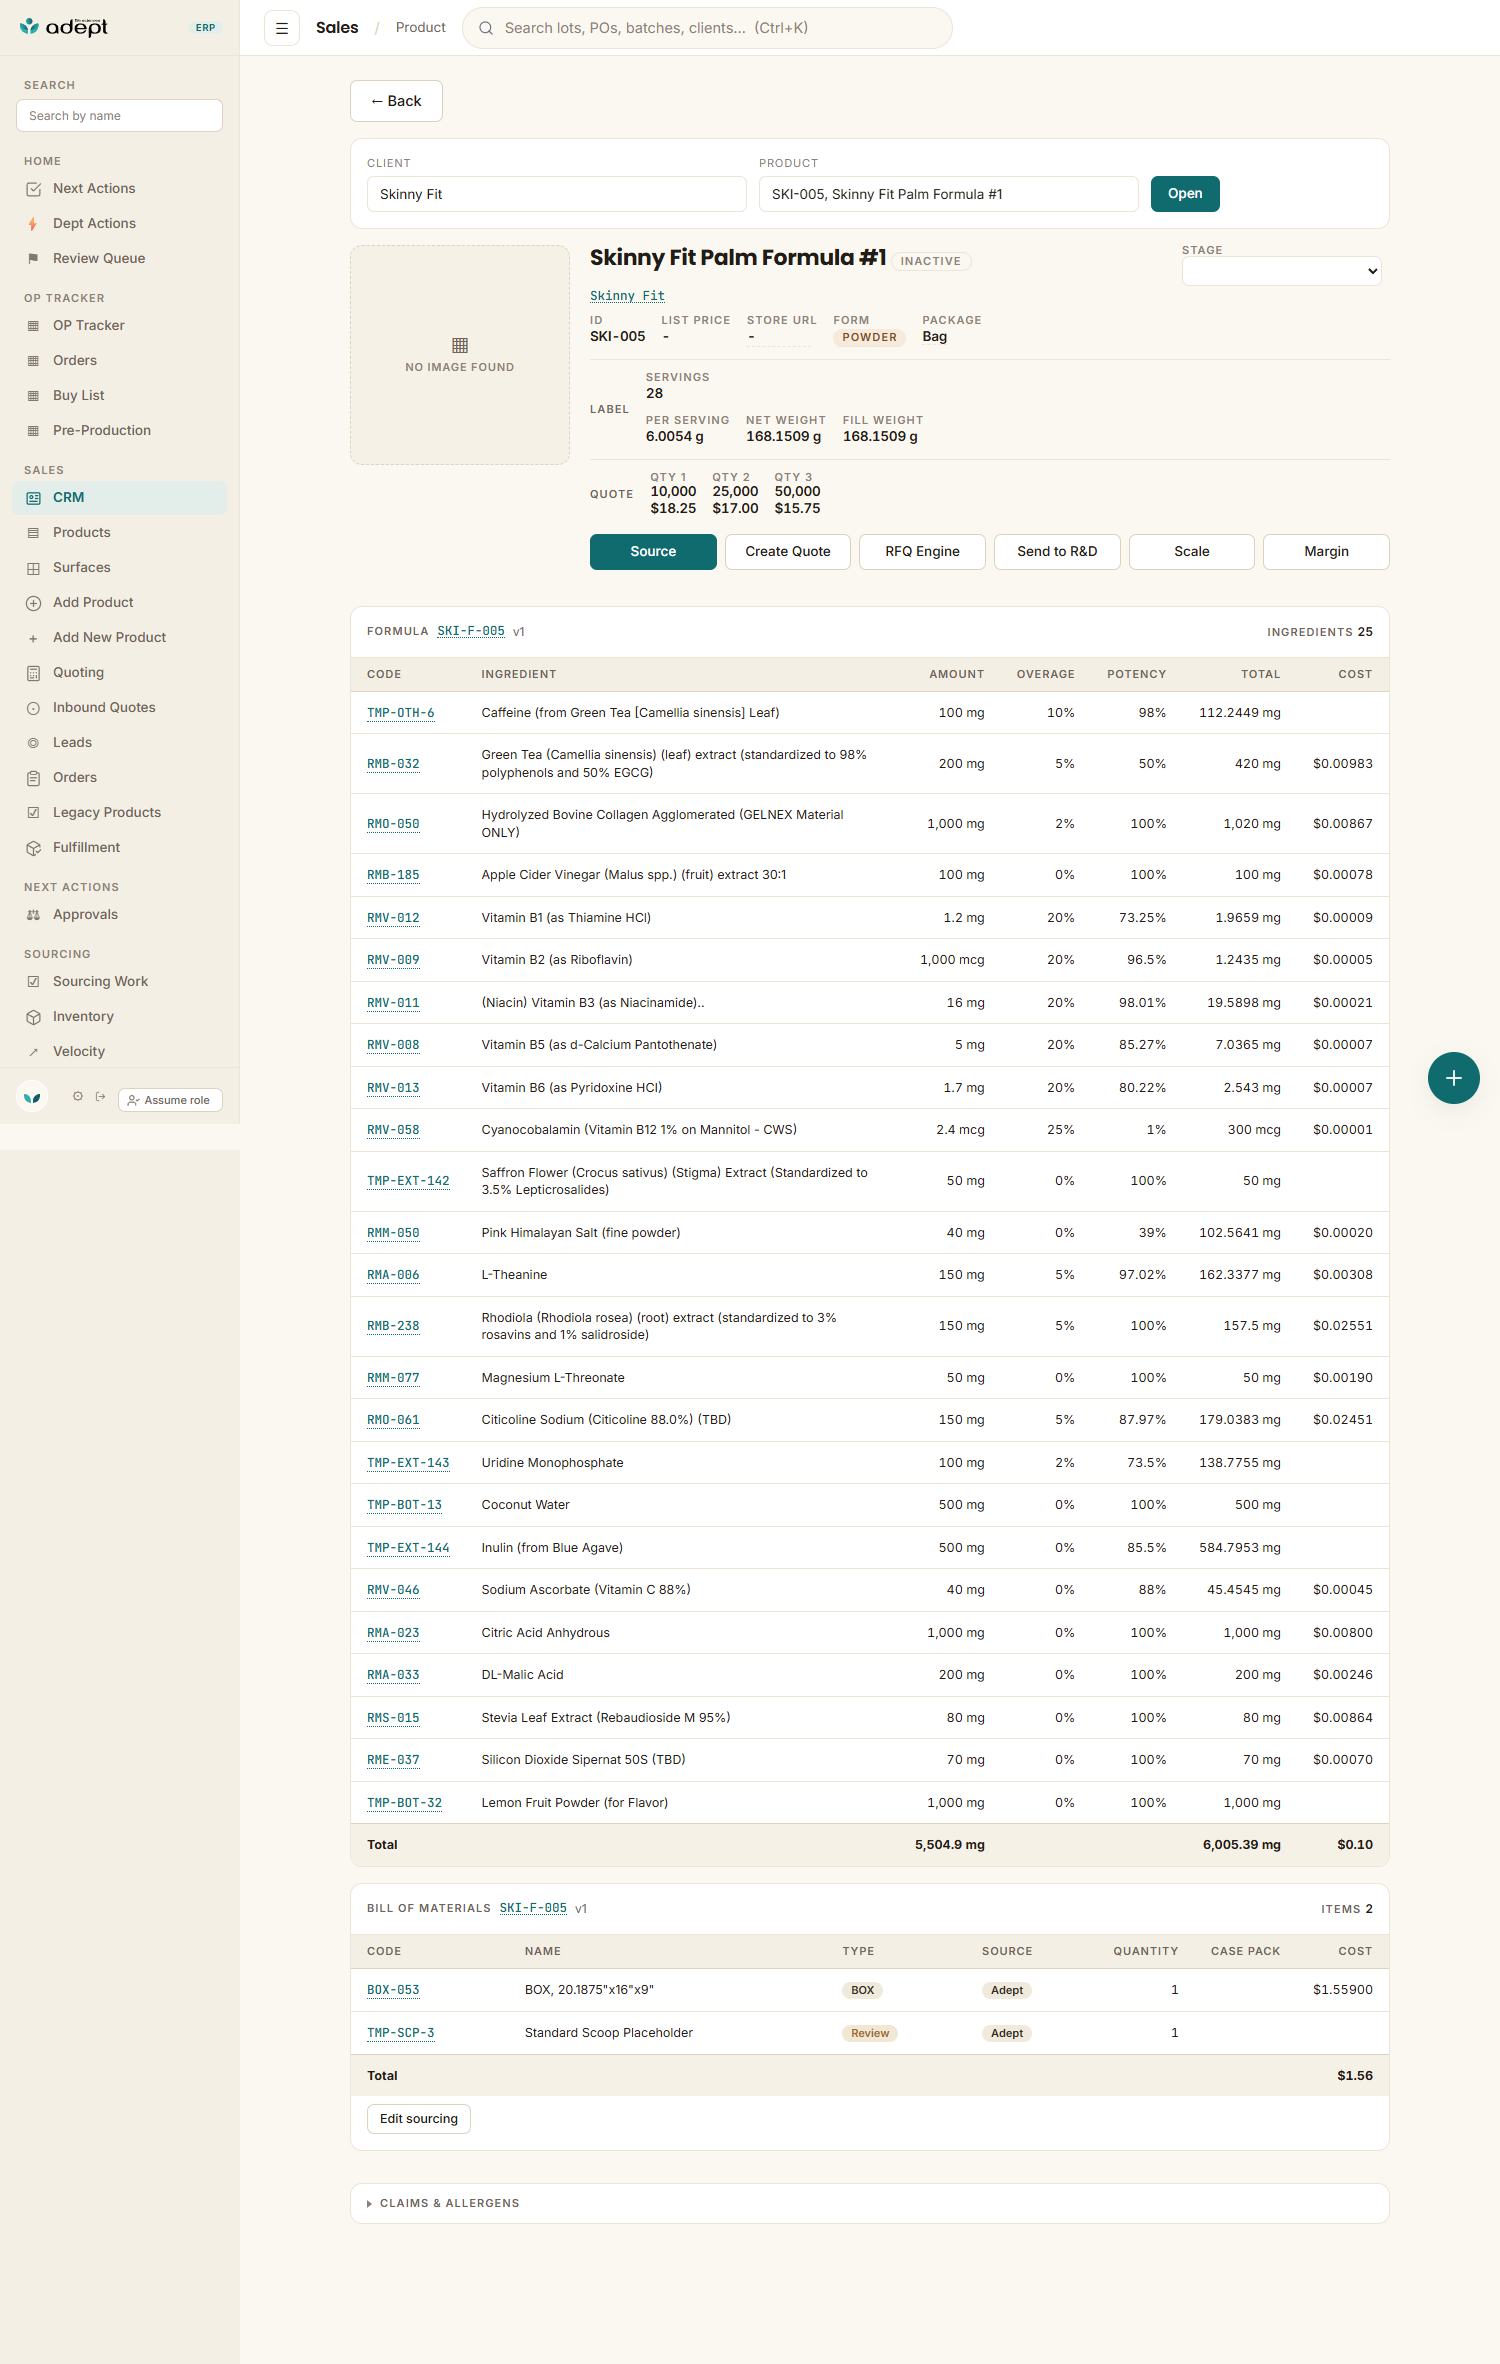Go to Dept Actions page
1500x2364 pixels.
pyautogui.click(x=94, y=224)
